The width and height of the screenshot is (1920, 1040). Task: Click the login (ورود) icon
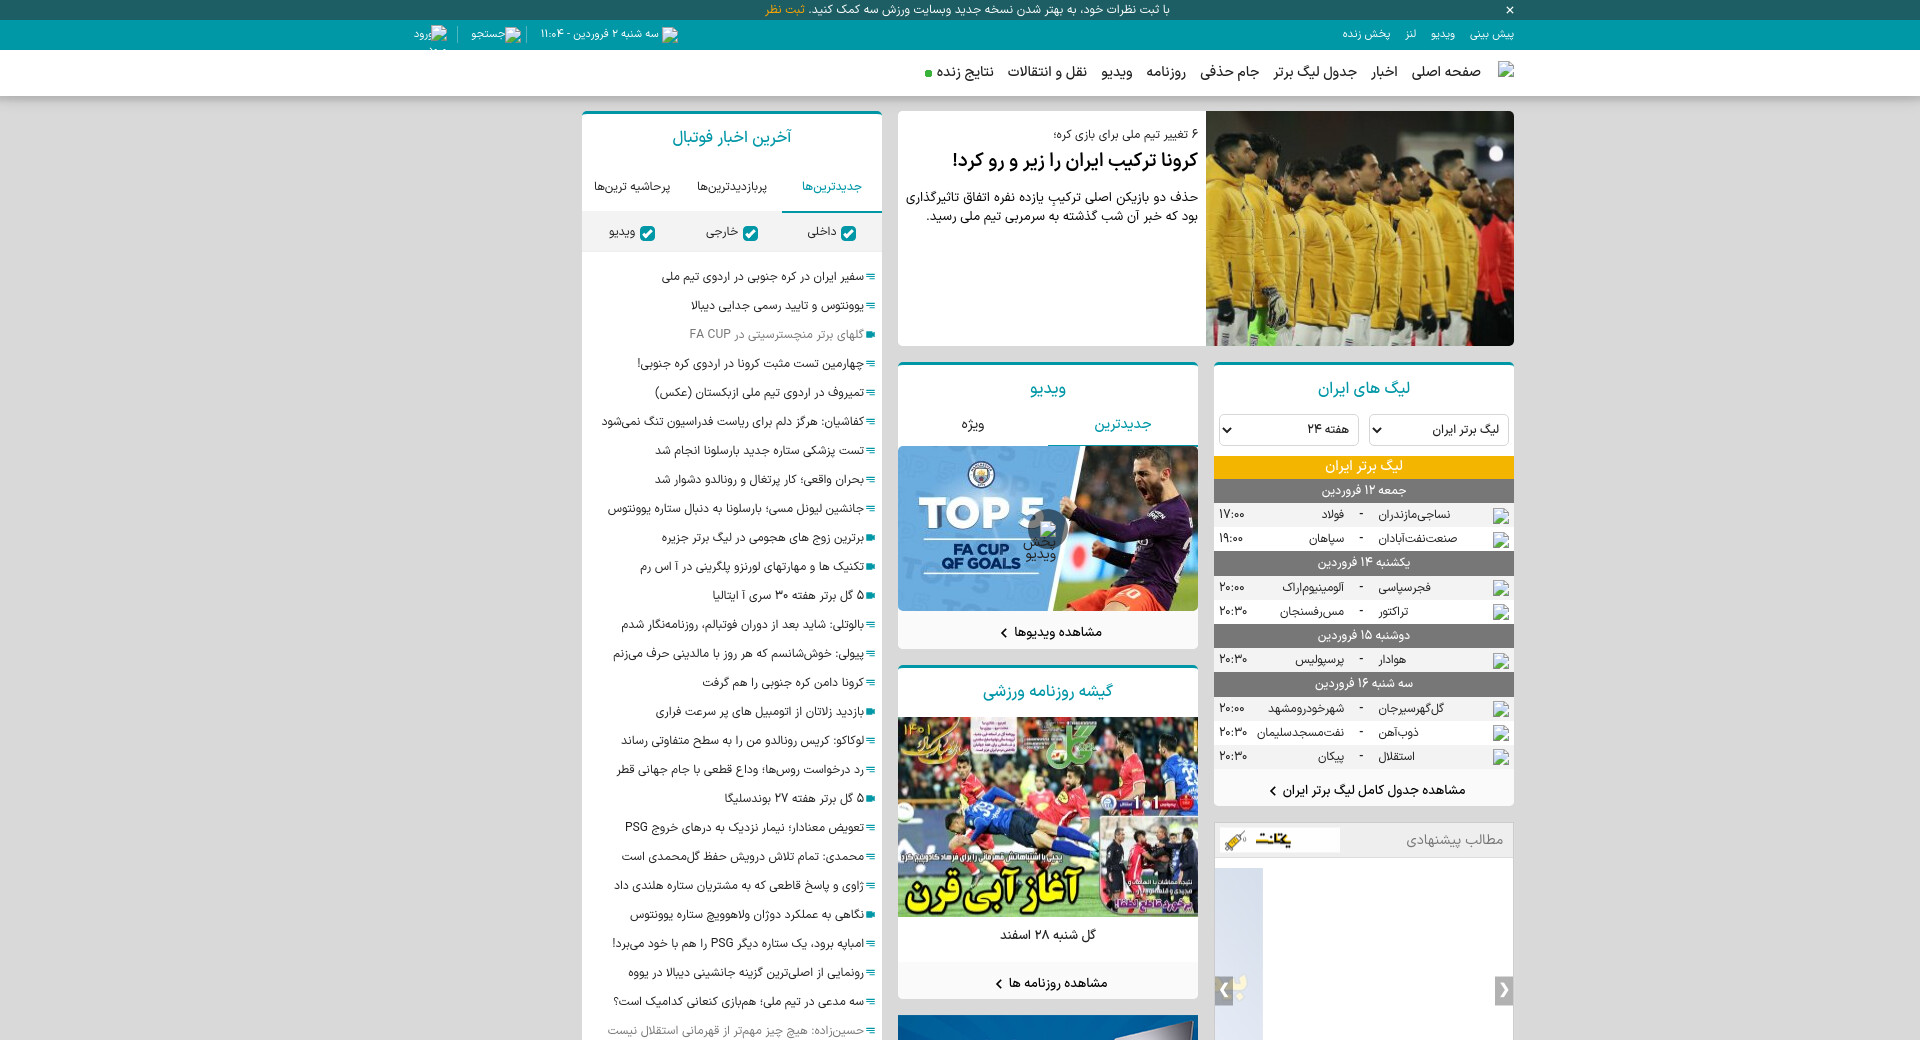point(438,33)
